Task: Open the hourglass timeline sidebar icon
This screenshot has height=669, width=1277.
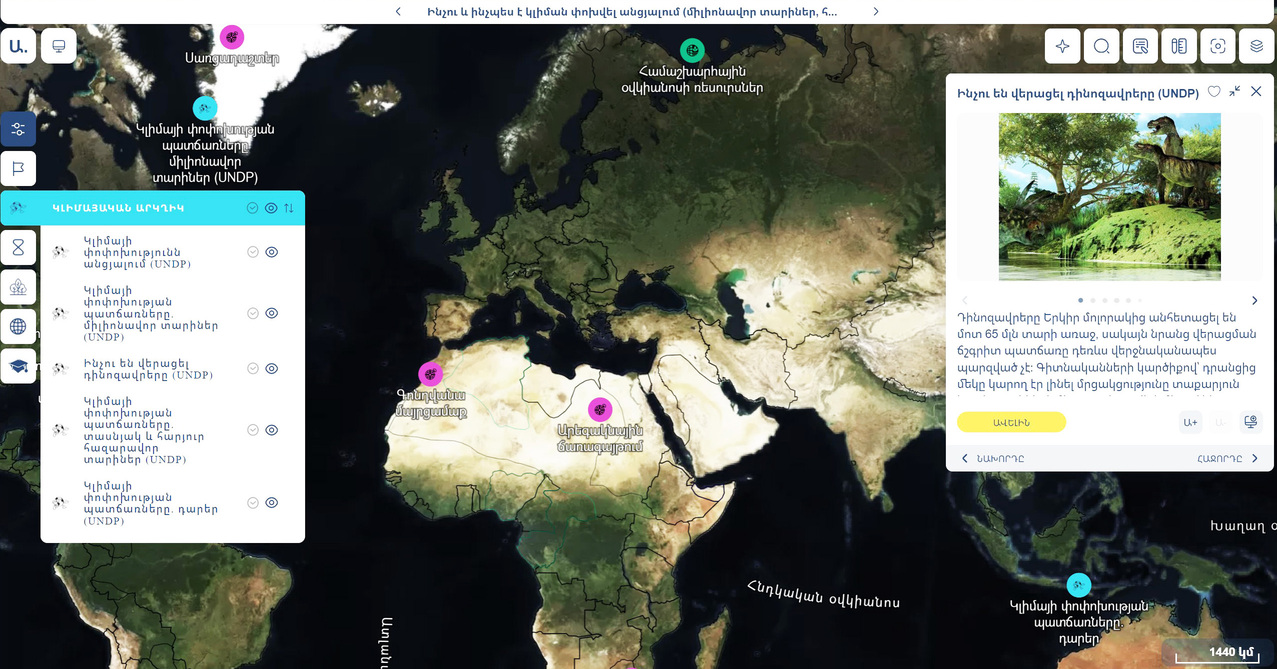Action: (18, 248)
